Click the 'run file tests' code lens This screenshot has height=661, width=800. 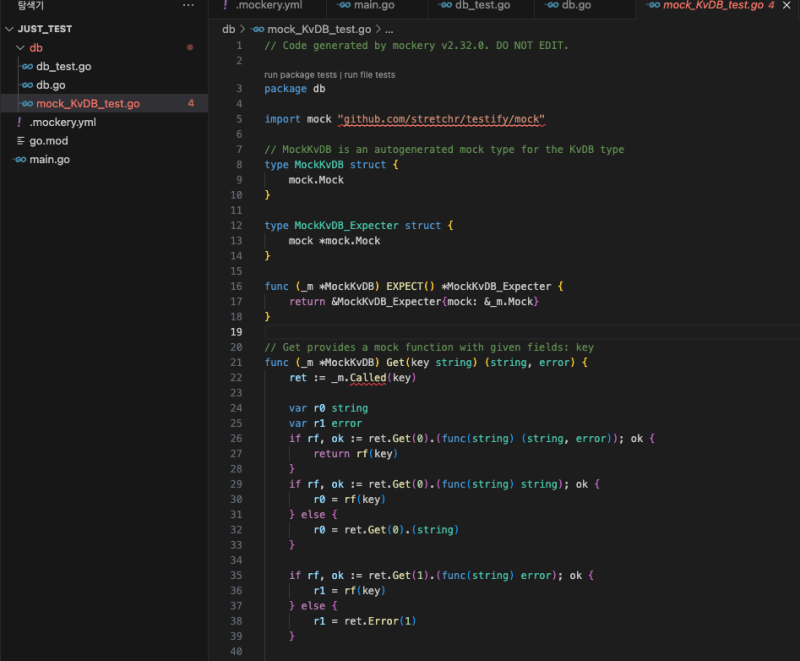pyautogui.click(x=369, y=74)
